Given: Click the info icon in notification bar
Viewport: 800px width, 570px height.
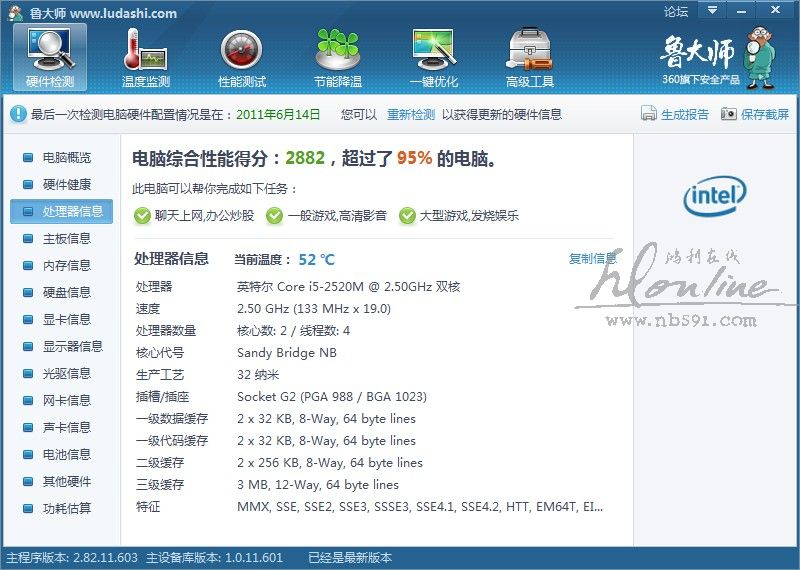Looking at the screenshot, I should [x=18, y=114].
